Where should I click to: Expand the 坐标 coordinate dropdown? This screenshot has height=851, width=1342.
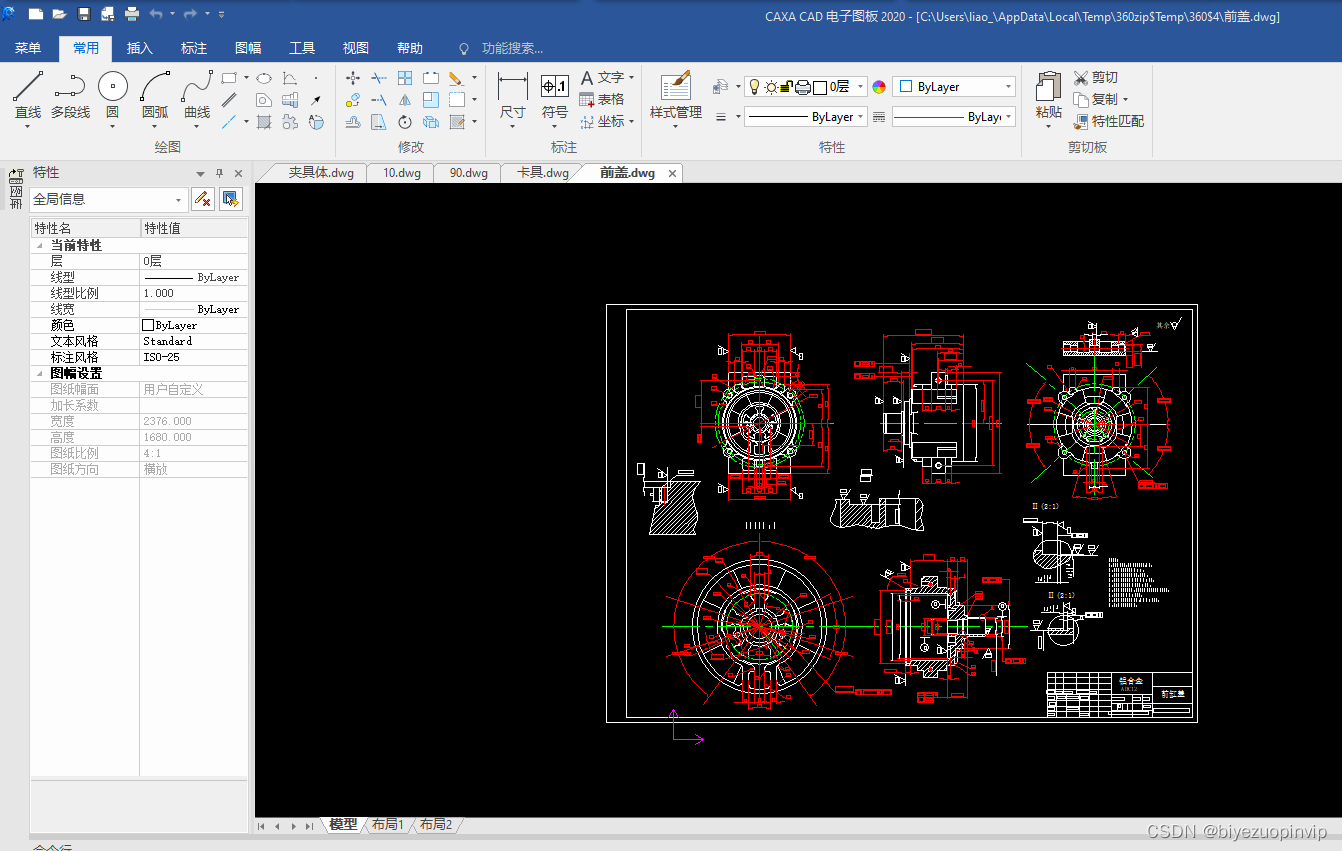coord(632,122)
